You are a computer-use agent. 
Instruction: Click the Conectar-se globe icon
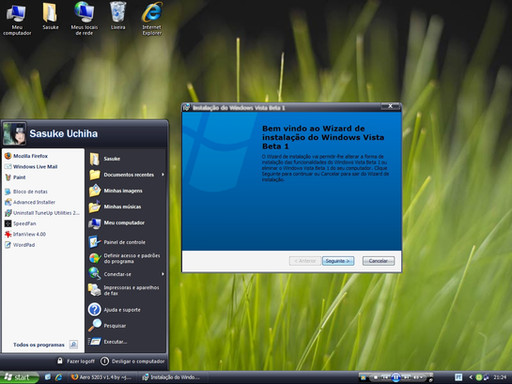point(95,274)
